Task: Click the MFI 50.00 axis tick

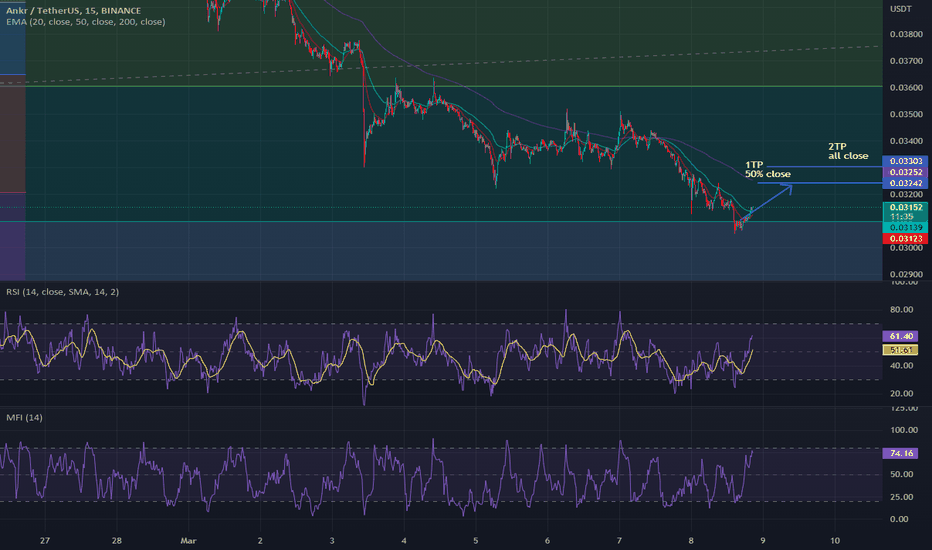Action: (x=901, y=474)
